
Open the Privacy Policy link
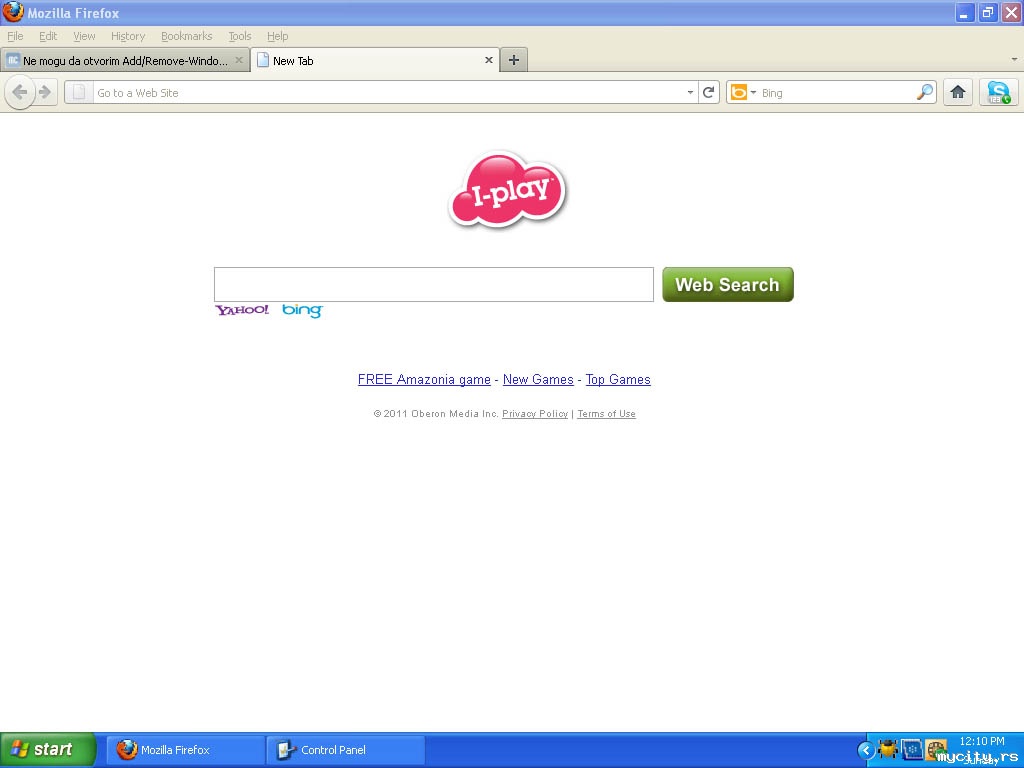point(535,413)
